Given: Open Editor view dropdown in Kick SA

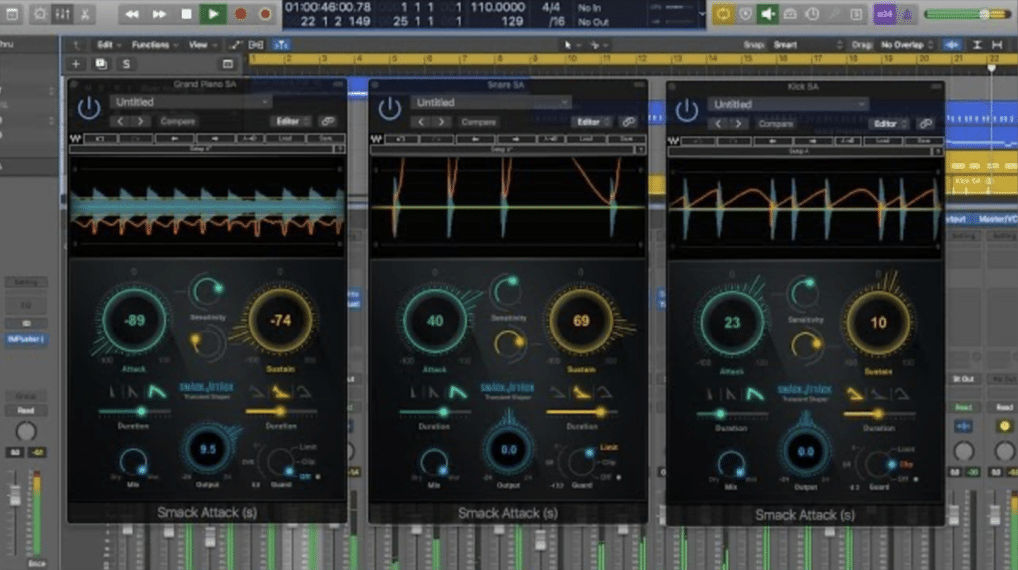Looking at the screenshot, I should point(889,124).
